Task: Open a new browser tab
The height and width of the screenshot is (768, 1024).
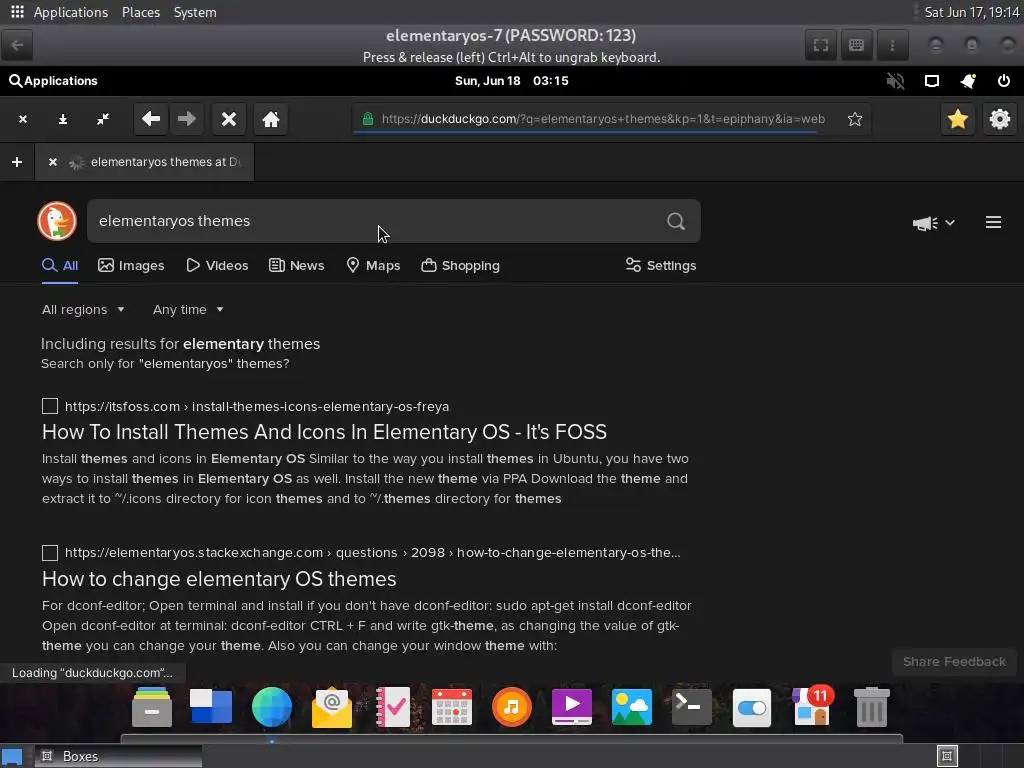Action: point(17,162)
